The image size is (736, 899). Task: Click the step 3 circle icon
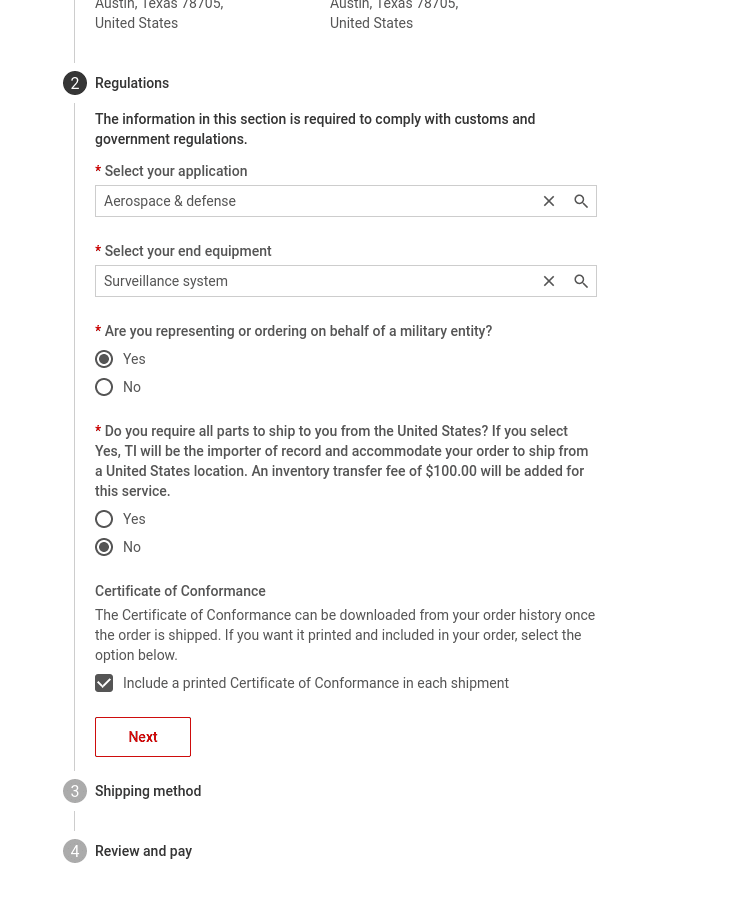click(75, 791)
